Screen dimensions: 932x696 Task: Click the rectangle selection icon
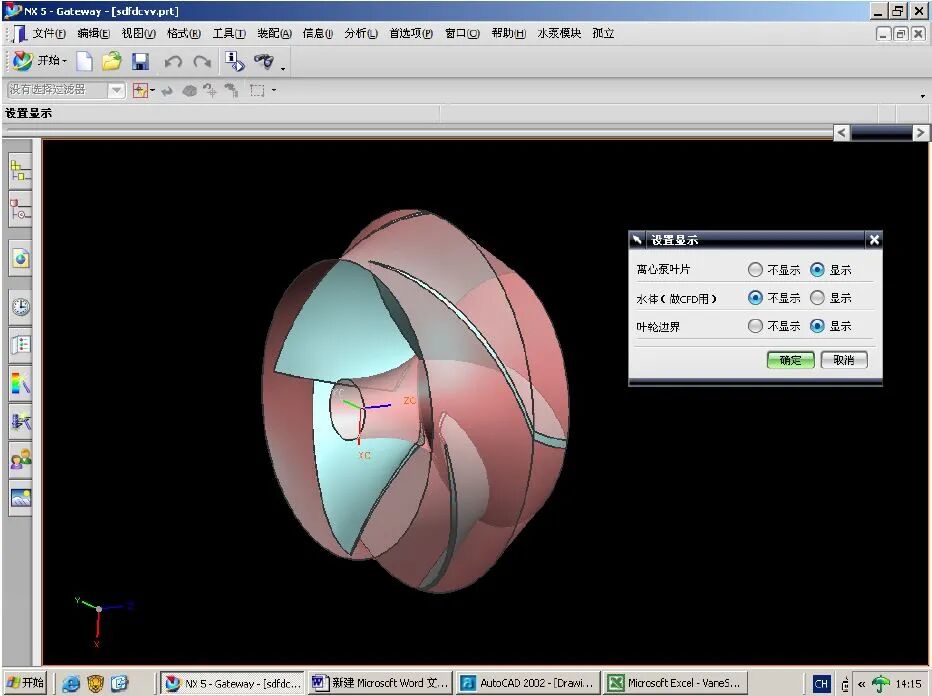coord(257,90)
